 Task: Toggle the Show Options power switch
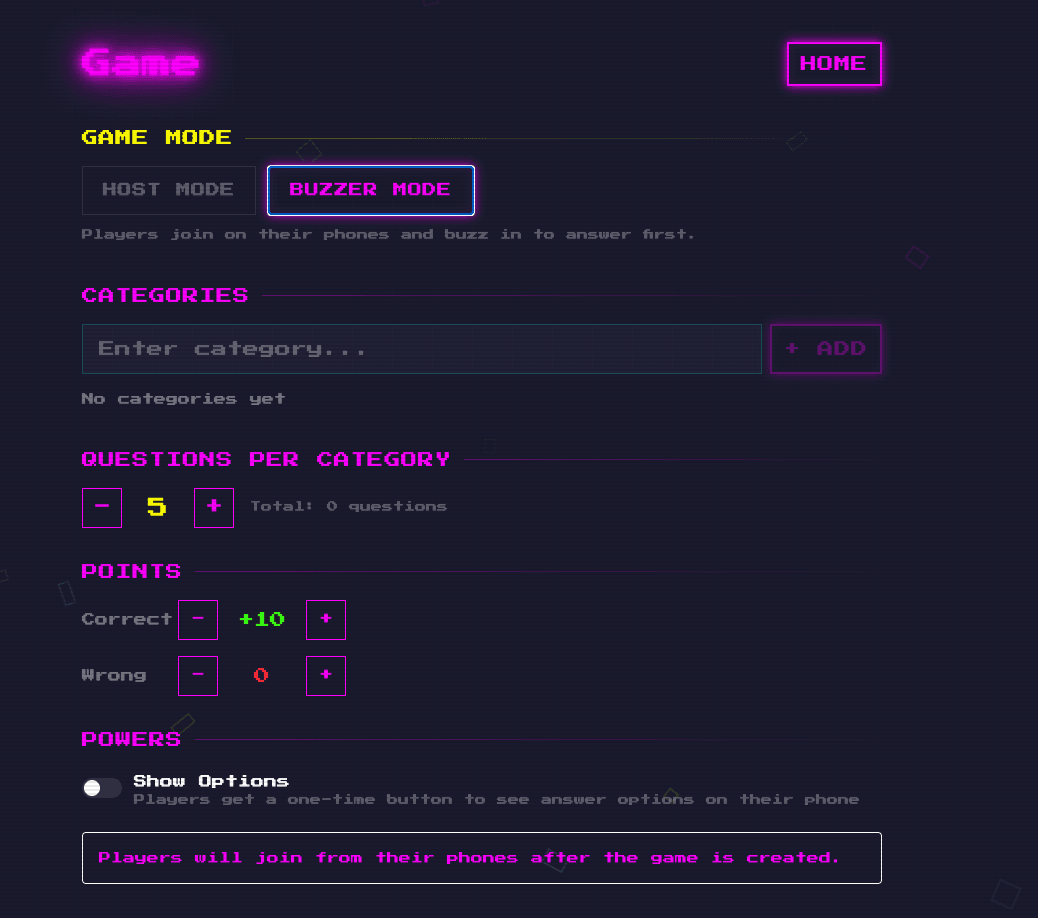point(102,788)
